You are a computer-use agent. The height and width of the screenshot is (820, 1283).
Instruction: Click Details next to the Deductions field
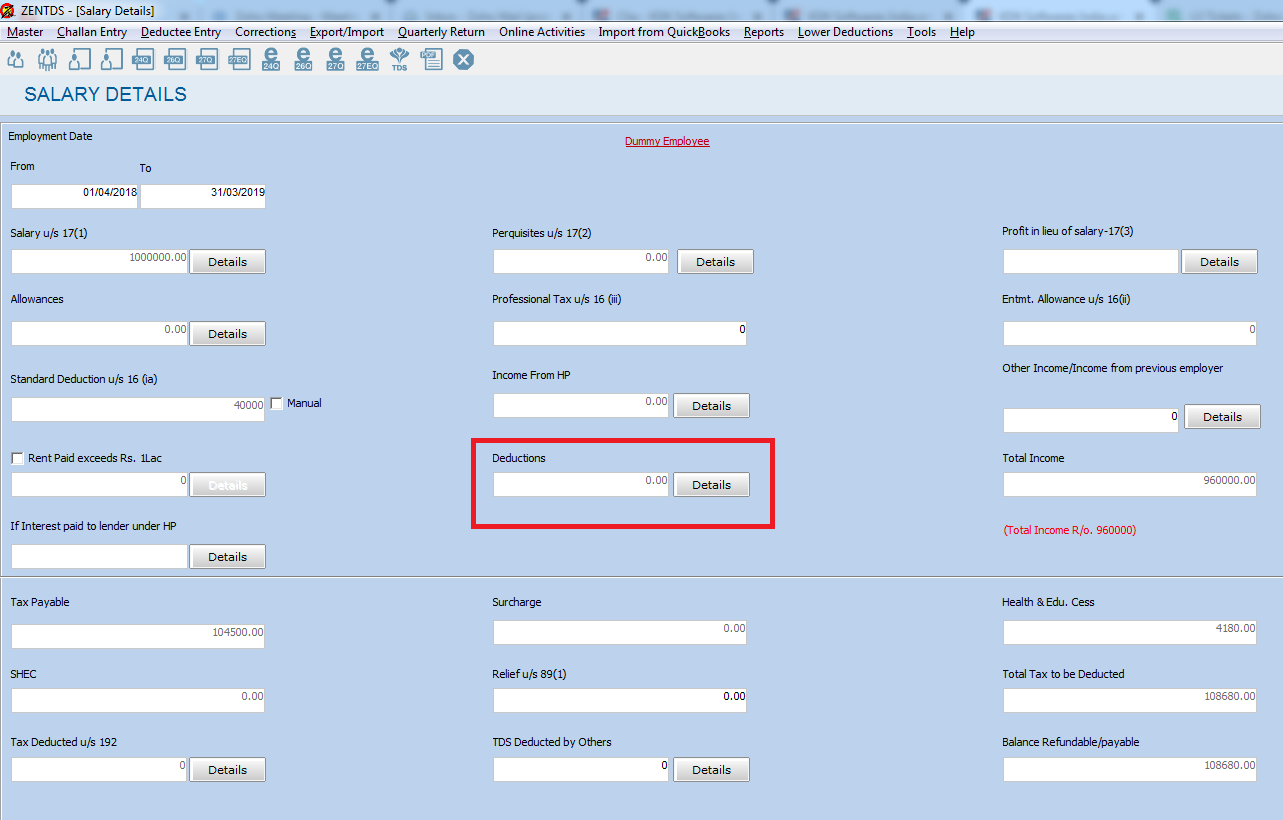tap(711, 485)
